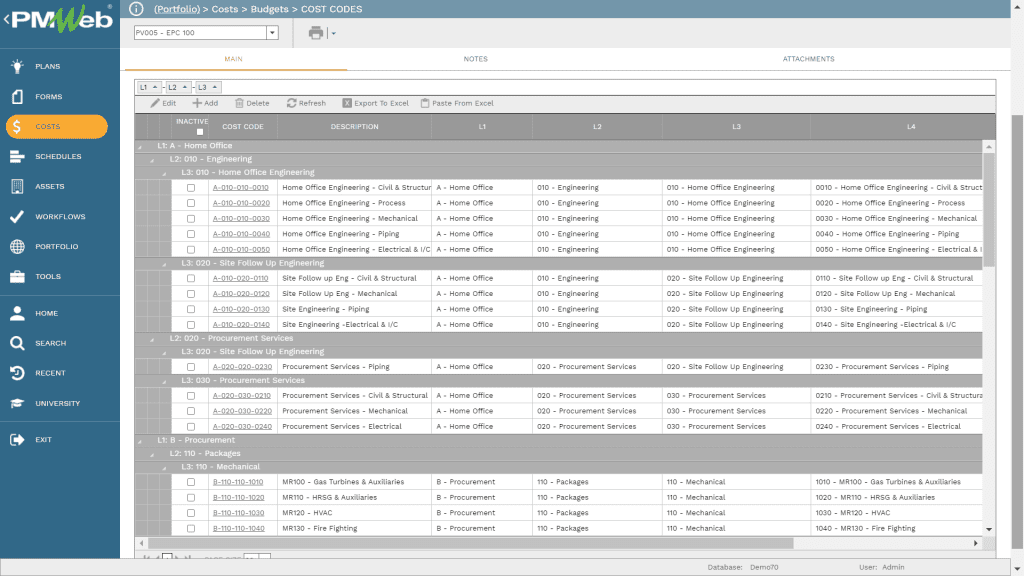The height and width of the screenshot is (576, 1024).
Task: Toggle the Inactive header checkbox
Action: 200,132
